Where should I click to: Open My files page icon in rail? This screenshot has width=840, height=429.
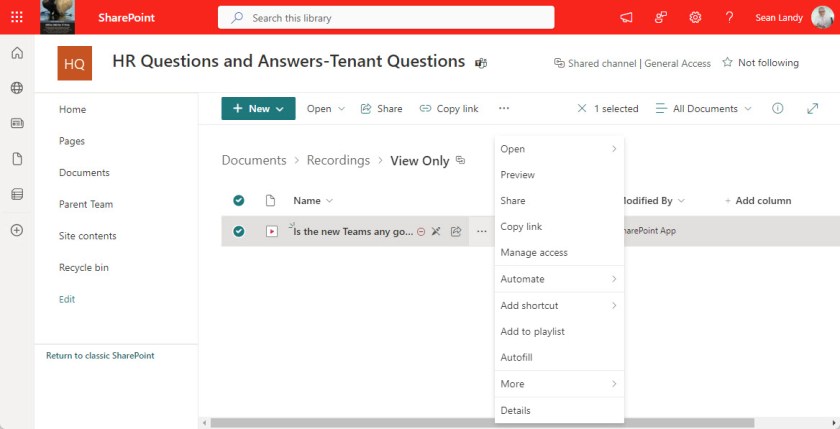point(17,159)
